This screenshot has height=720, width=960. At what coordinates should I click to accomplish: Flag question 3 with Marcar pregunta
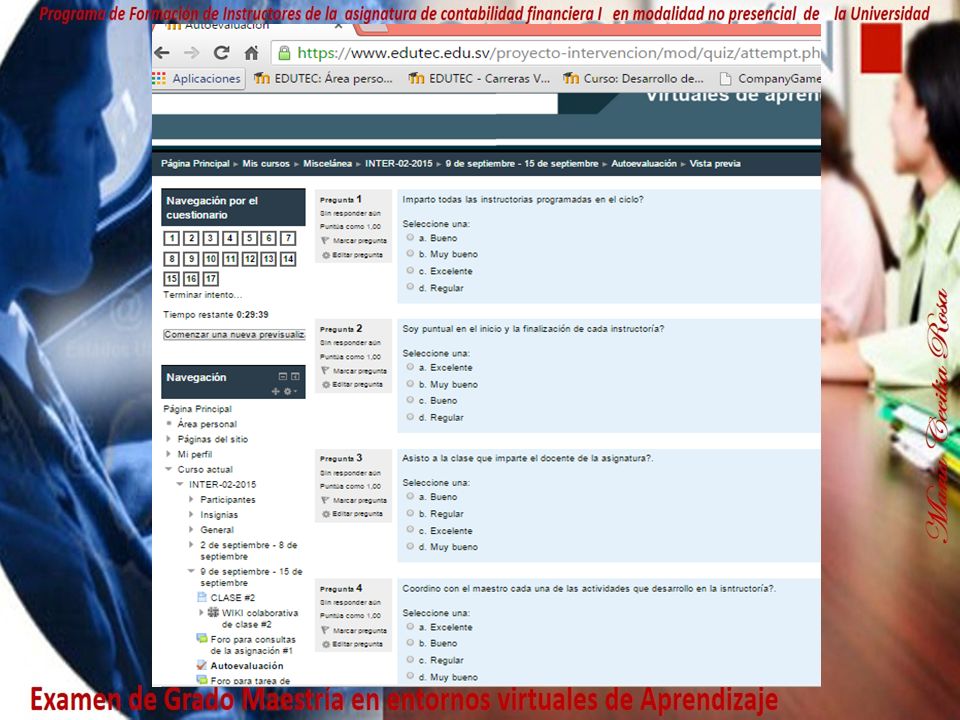[x=354, y=500]
